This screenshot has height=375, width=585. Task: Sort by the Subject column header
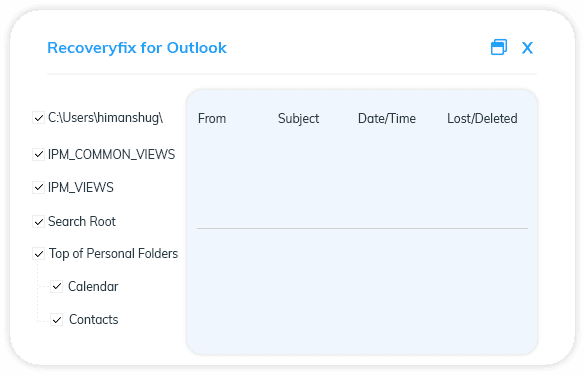point(298,119)
